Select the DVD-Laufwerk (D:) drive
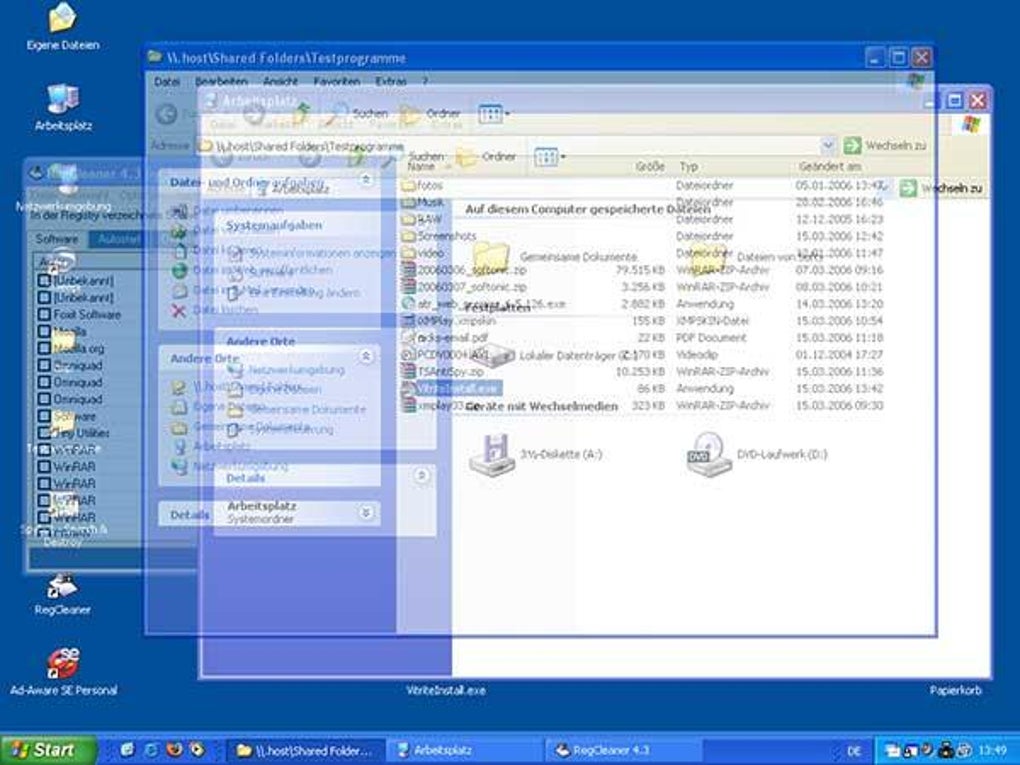 pyautogui.click(x=757, y=454)
